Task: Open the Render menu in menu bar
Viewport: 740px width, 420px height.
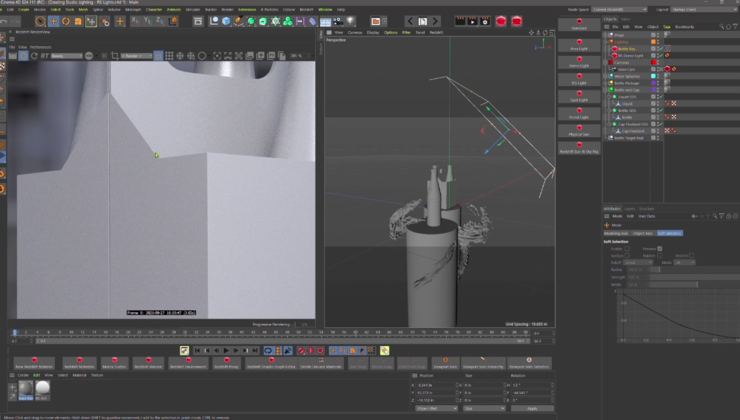Action: [227, 9]
